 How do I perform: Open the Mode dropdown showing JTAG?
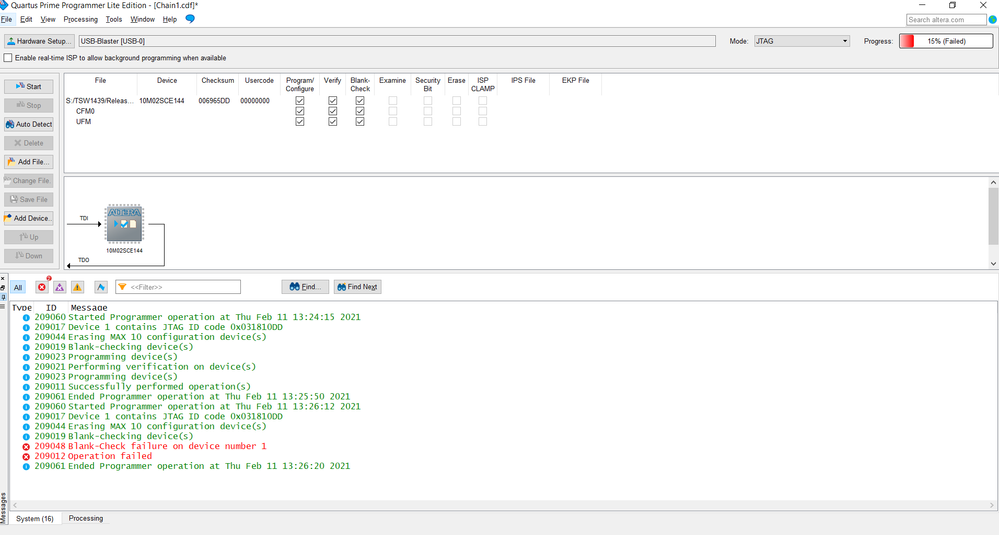pyautogui.click(x=803, y=41)
